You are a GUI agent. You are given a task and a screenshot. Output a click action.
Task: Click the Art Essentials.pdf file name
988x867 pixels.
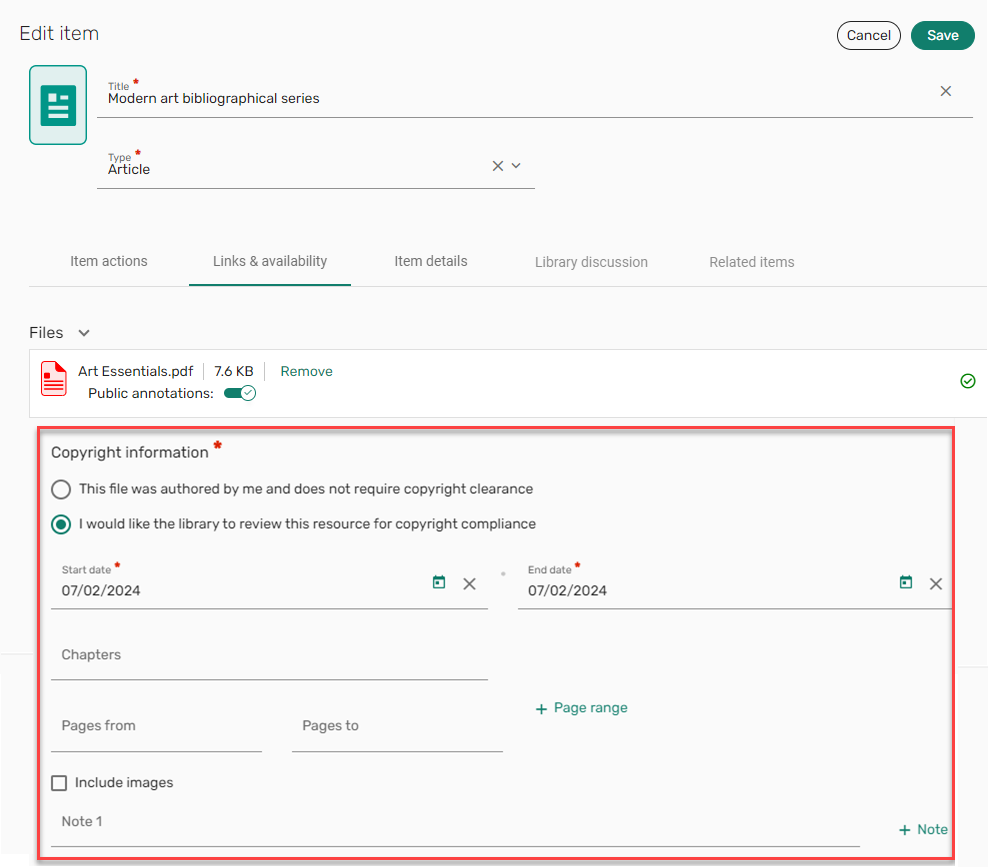(x=135, y=372)
